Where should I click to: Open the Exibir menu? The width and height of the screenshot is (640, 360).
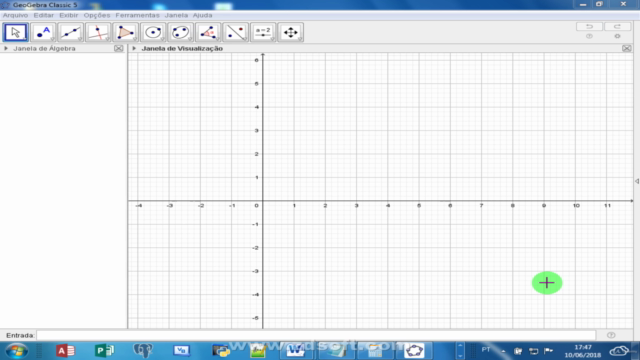69,15
